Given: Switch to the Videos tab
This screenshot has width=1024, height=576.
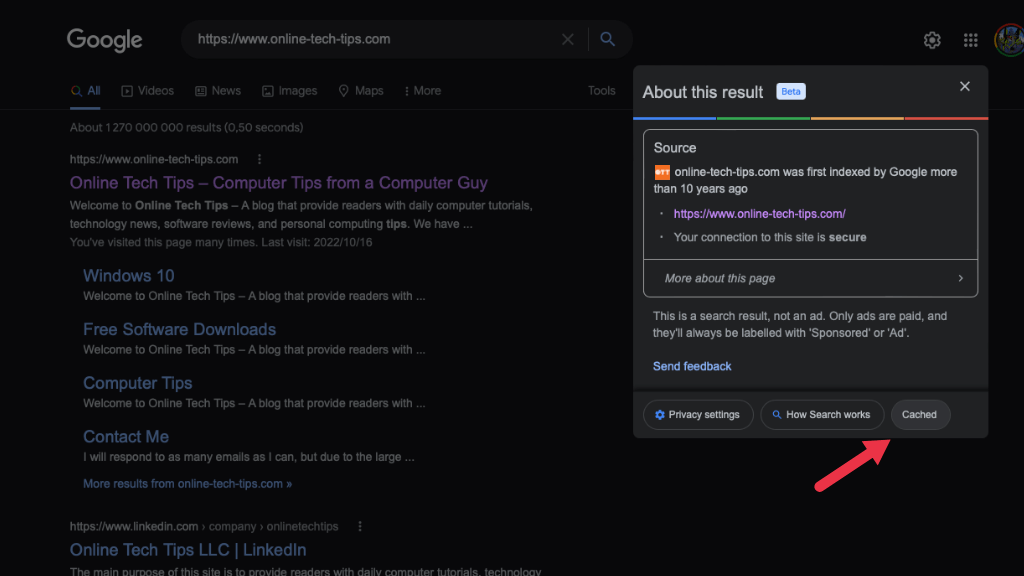Looking at the screenshot, I should click(148, 91).
